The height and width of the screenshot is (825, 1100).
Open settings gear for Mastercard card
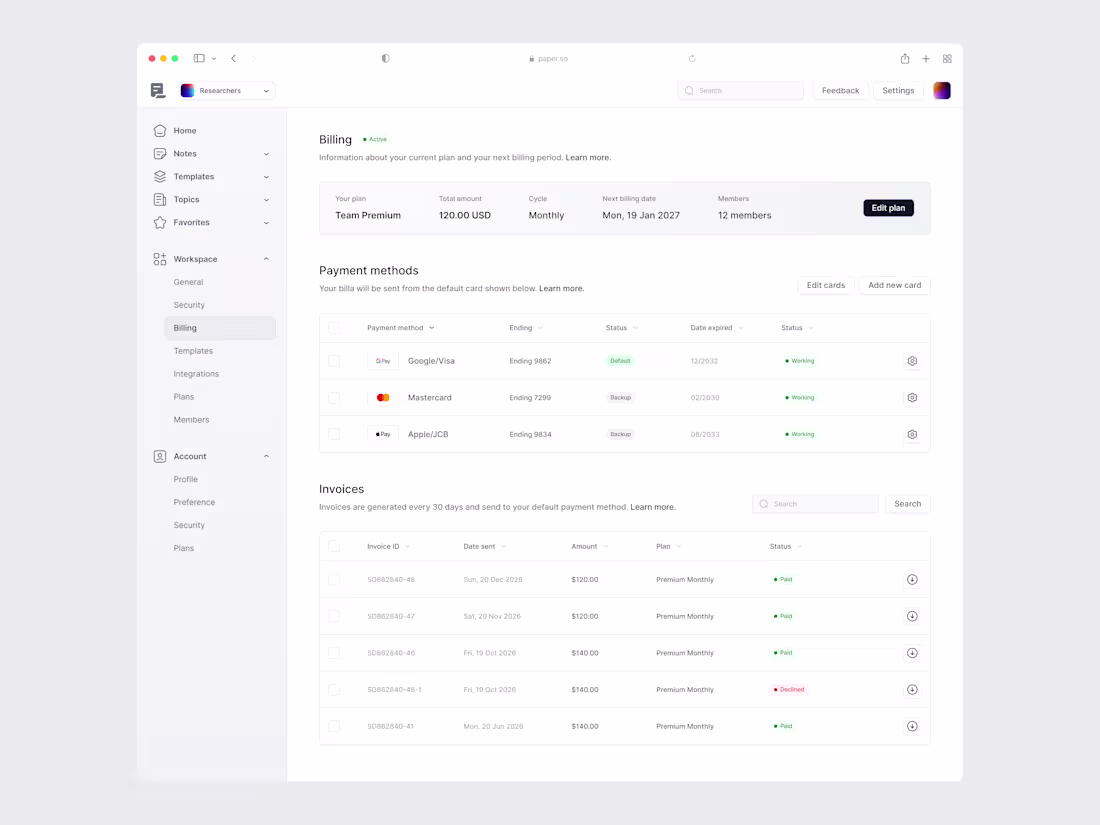coord(911,397)
